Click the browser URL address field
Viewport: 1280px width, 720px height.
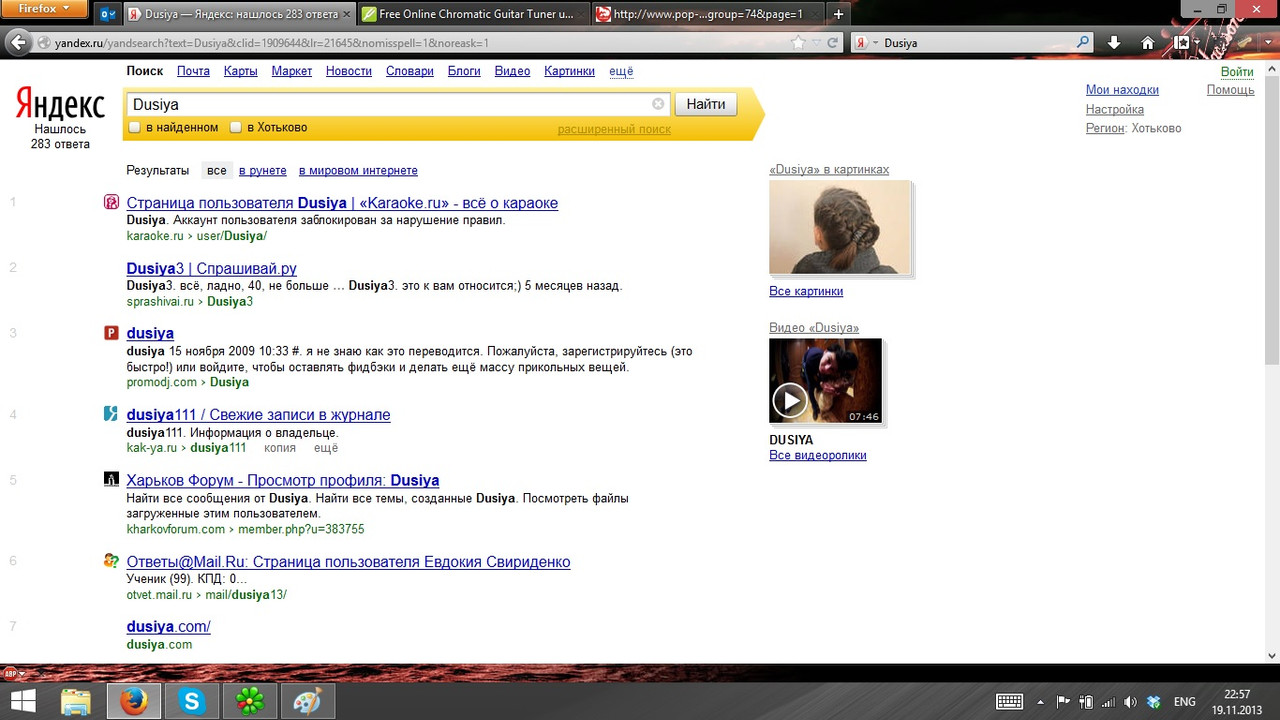420,43
